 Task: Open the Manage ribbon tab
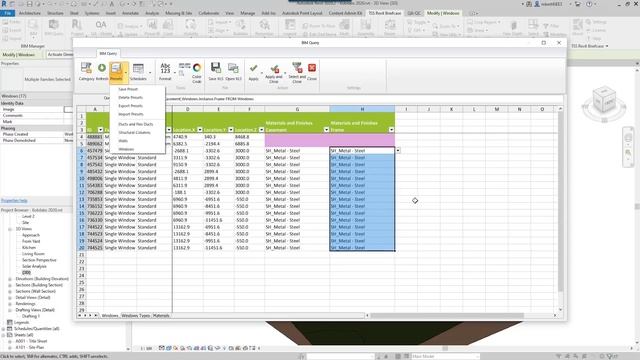click(247, 13)
